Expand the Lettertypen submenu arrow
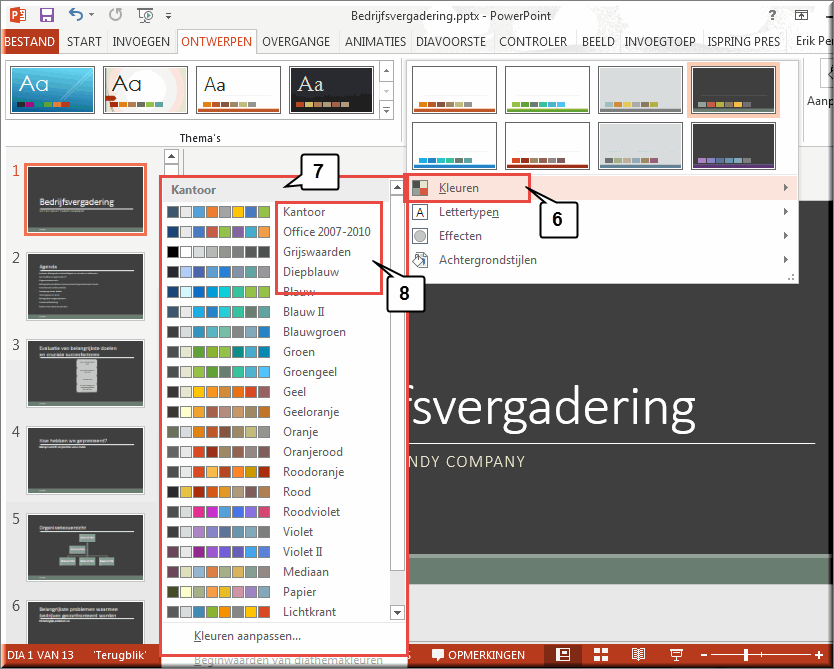The height and width of the screenshot is (669, 834). point(786,212)
